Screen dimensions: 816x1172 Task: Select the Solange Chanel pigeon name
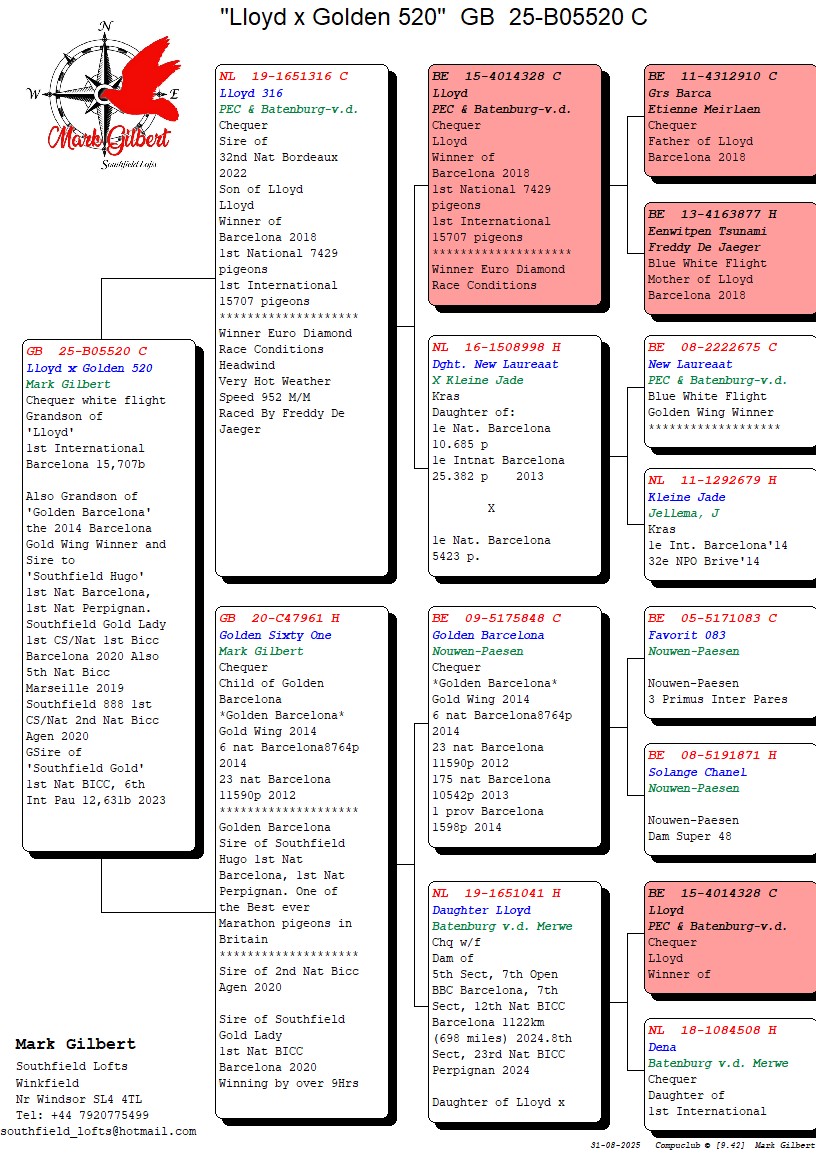pos(697,772)
